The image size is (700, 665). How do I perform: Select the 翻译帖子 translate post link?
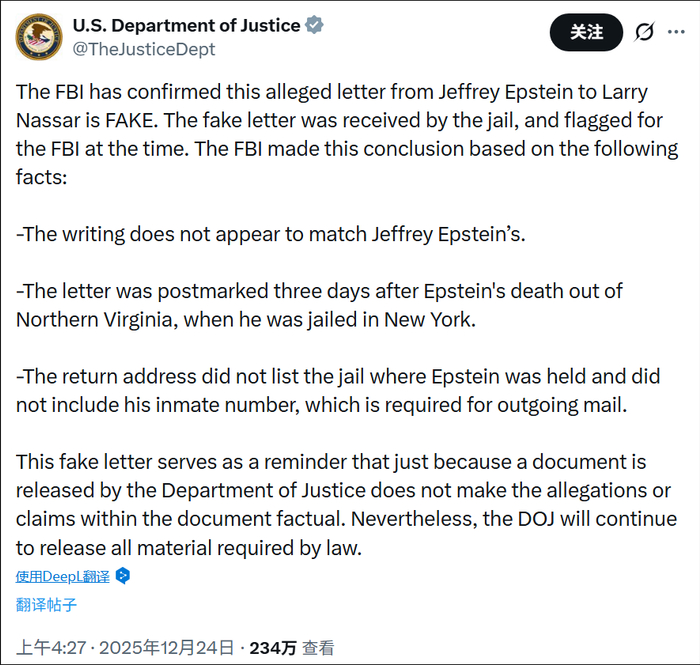pos(46,604)
